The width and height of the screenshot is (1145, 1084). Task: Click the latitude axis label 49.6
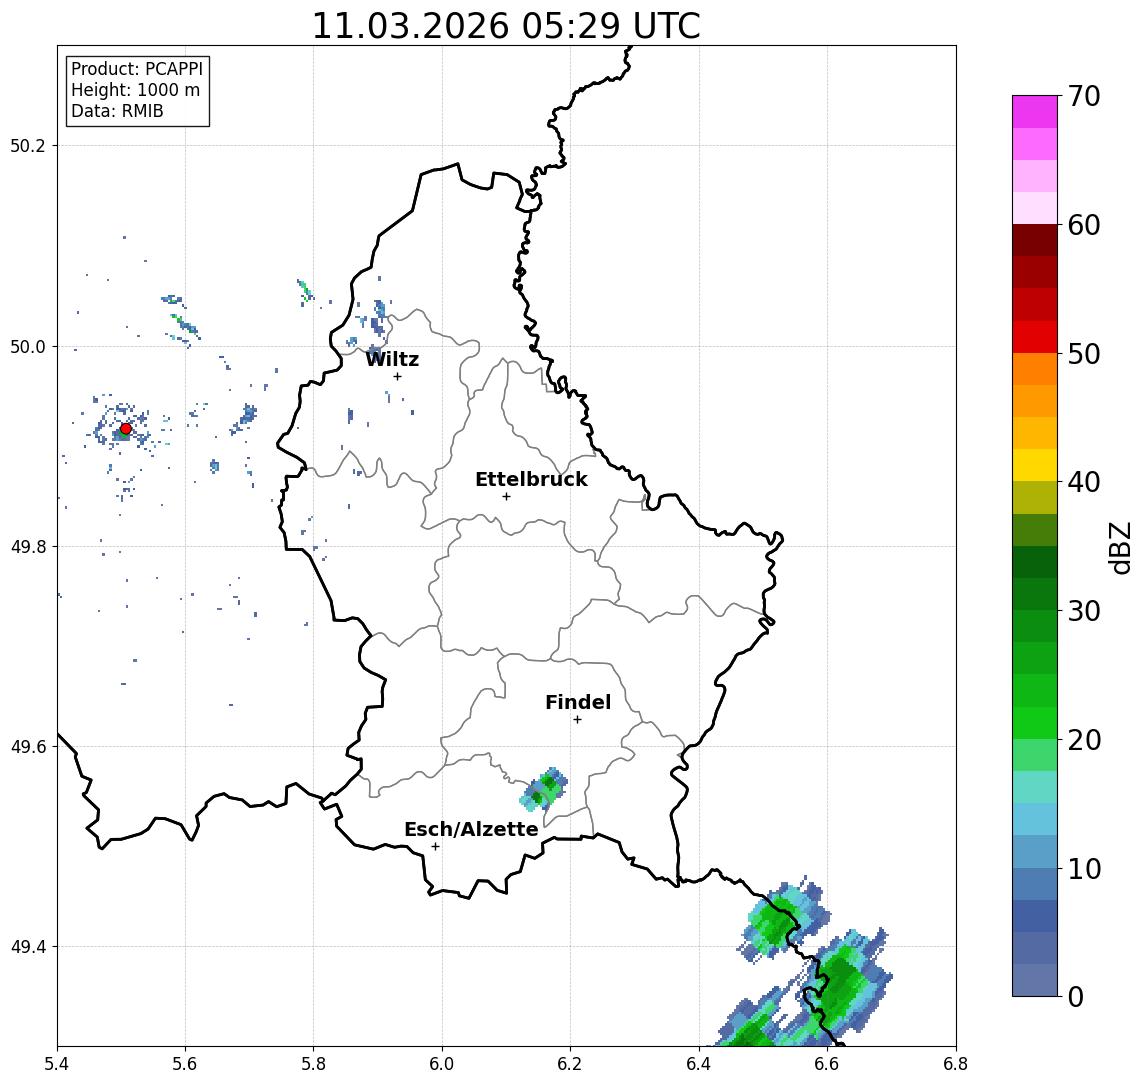(28, 747)
